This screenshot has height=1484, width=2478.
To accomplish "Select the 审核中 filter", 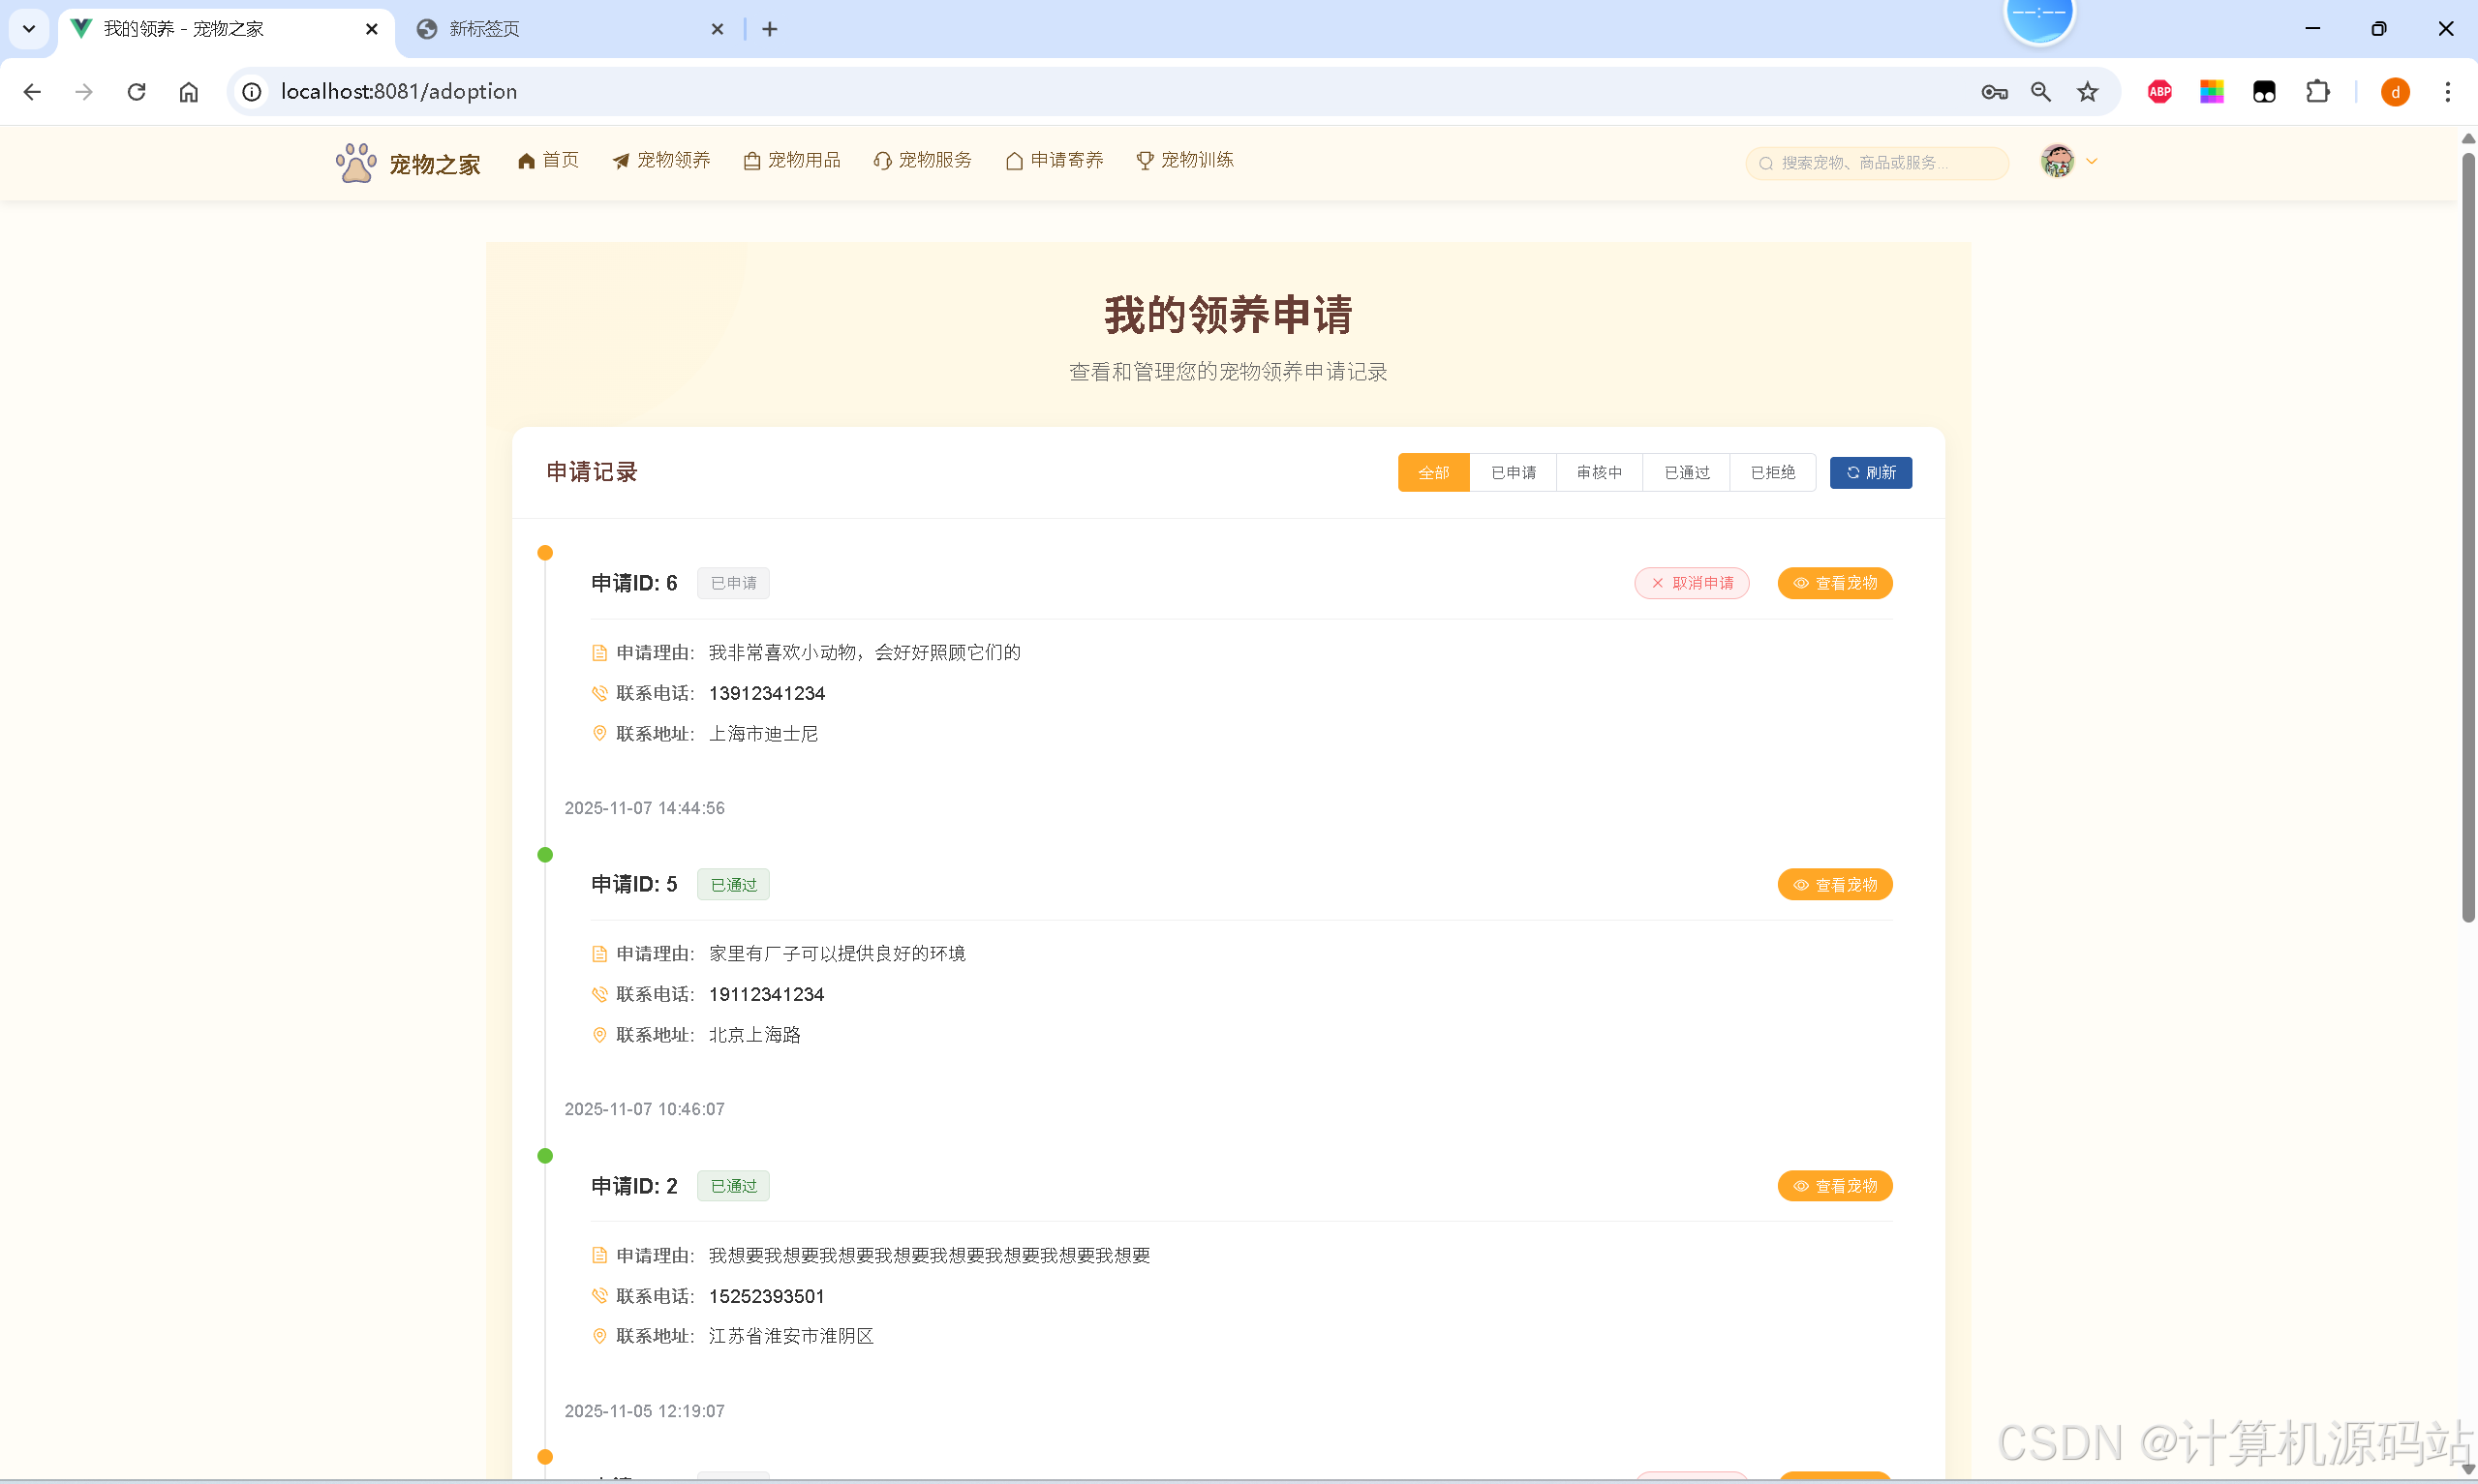I will point(1599,473).
